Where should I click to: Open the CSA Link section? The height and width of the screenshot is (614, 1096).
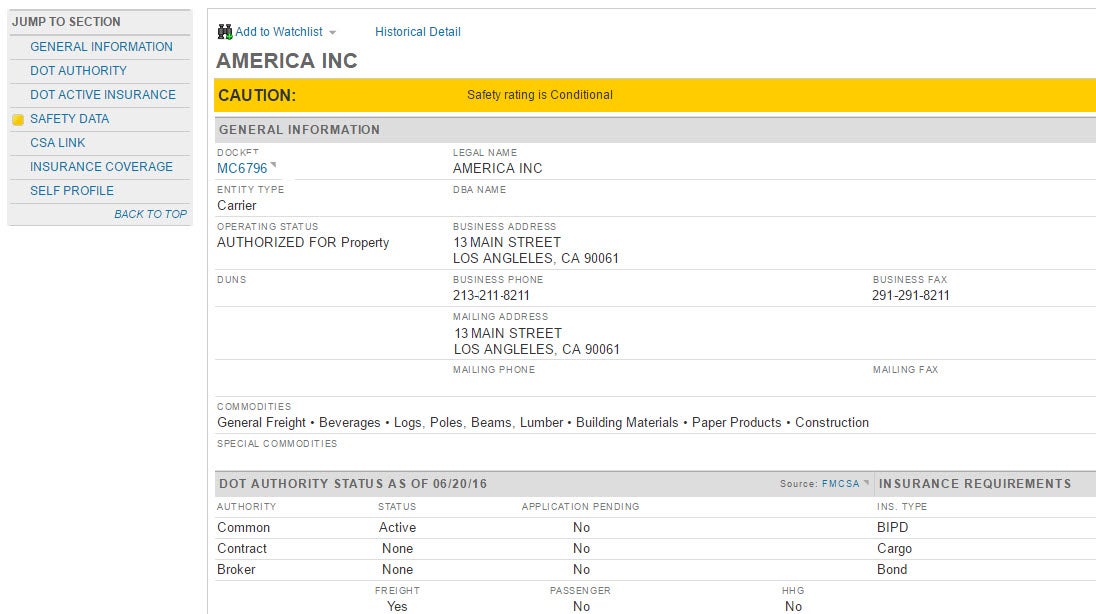click(58, 143)
